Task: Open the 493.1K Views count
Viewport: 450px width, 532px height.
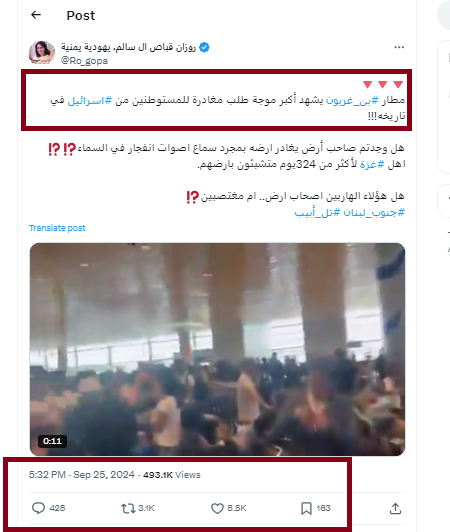Action: pos(171,475)
